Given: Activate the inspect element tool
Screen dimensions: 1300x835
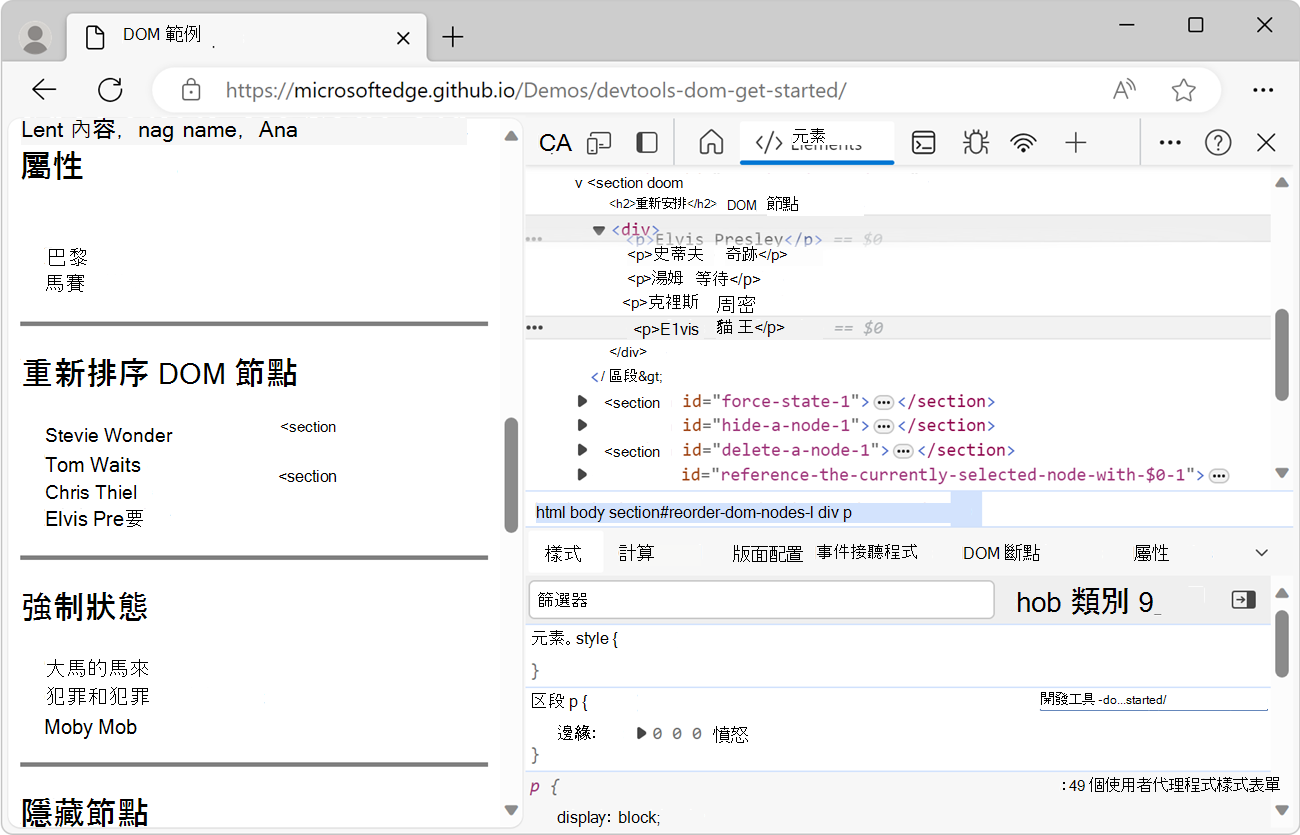Looking at the screenshot, I should pyautogui.click(x=555, y=143).
